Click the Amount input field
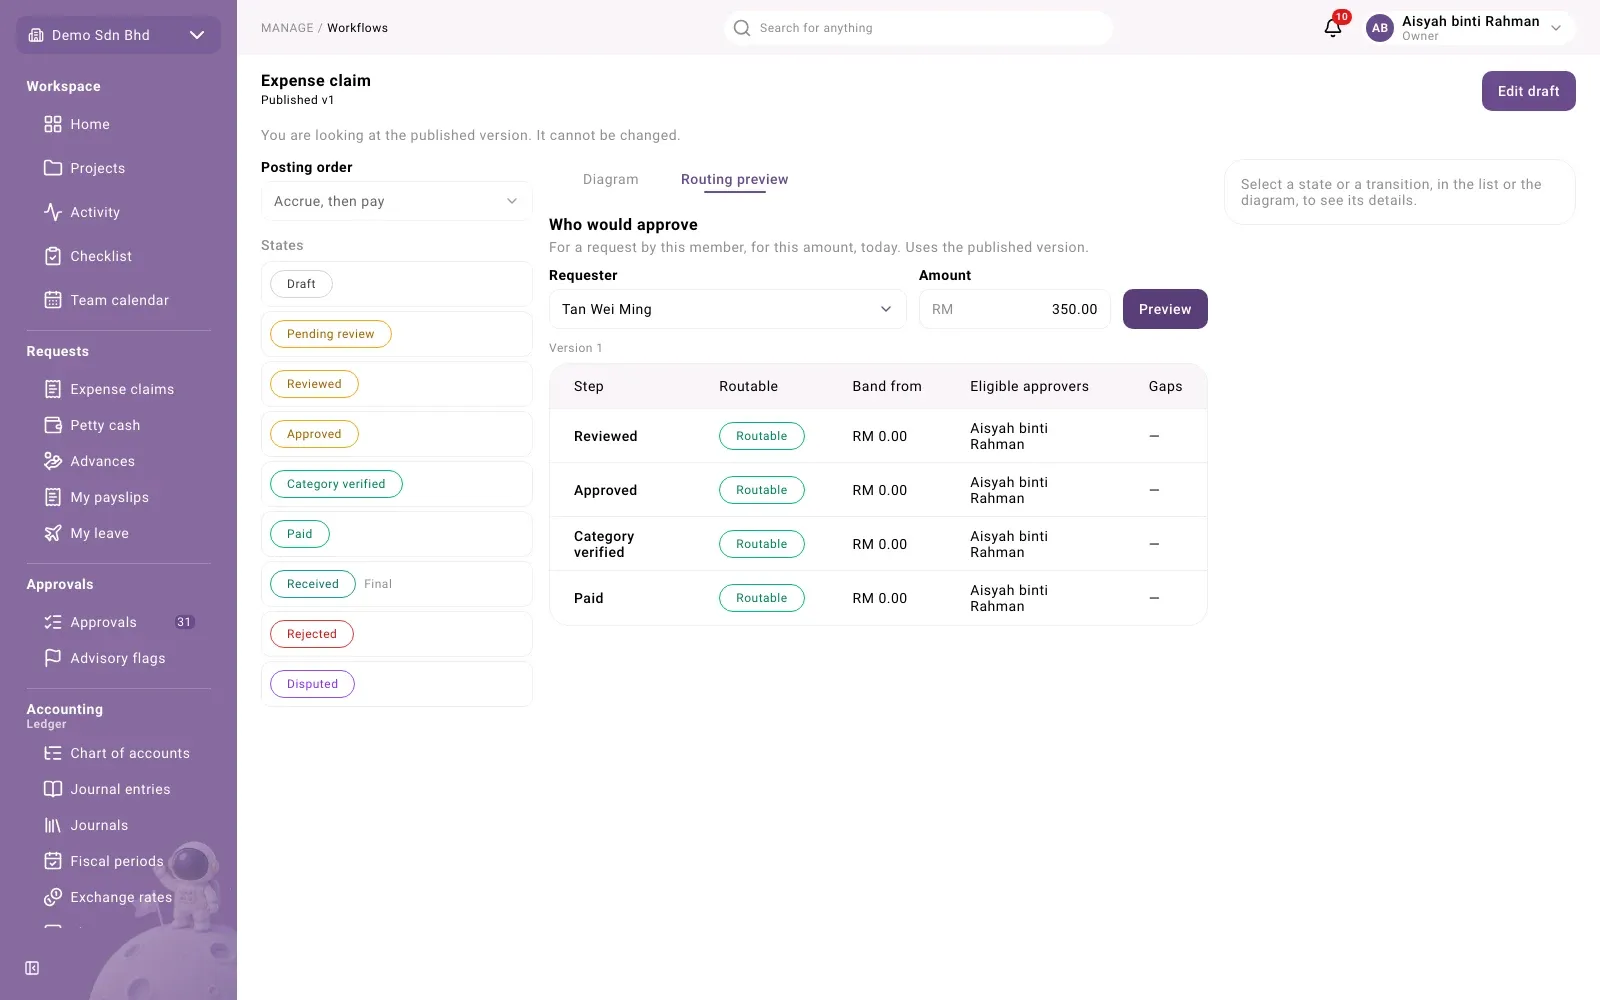The image size is (1600, 1000). coord(1015,309)
